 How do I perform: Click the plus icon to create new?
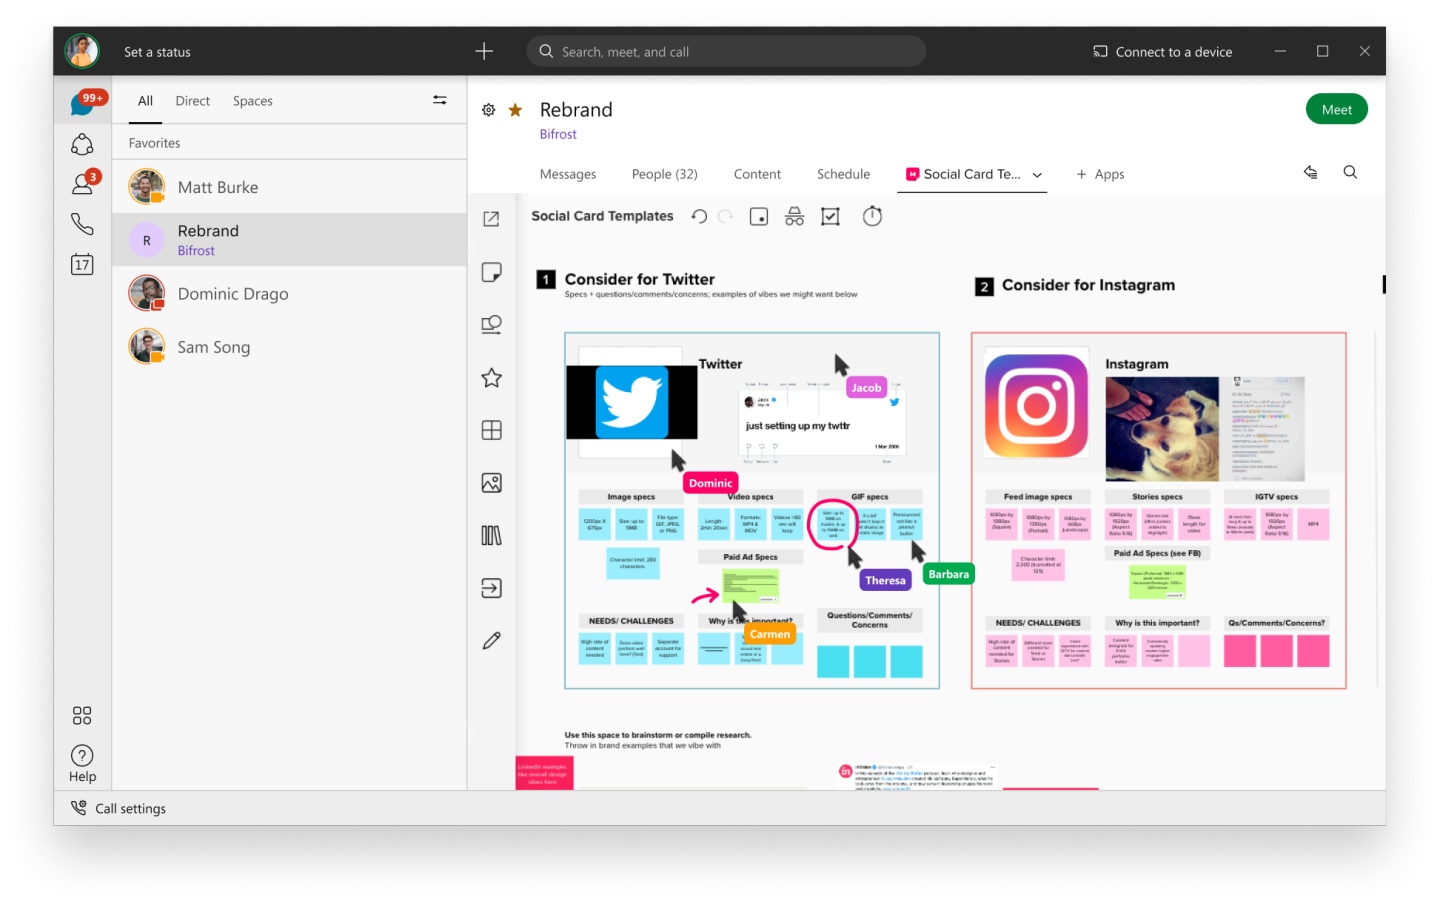pyautogui.click(x=484, y=51)
